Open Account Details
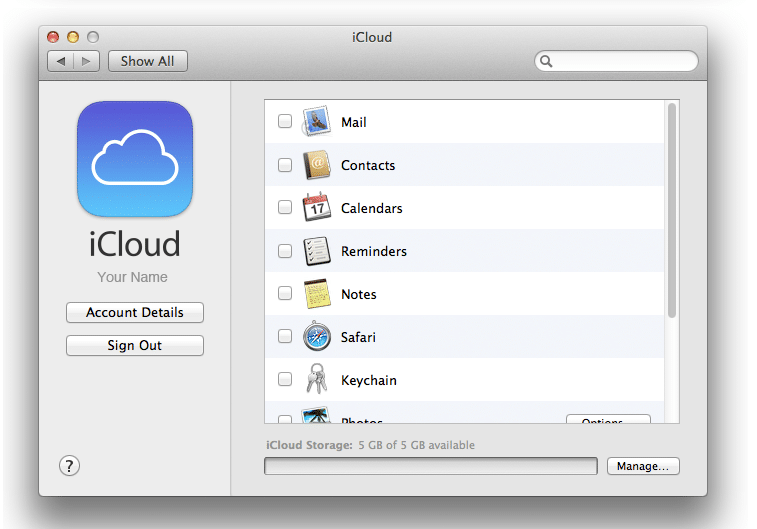 click(x=135, y=313)
